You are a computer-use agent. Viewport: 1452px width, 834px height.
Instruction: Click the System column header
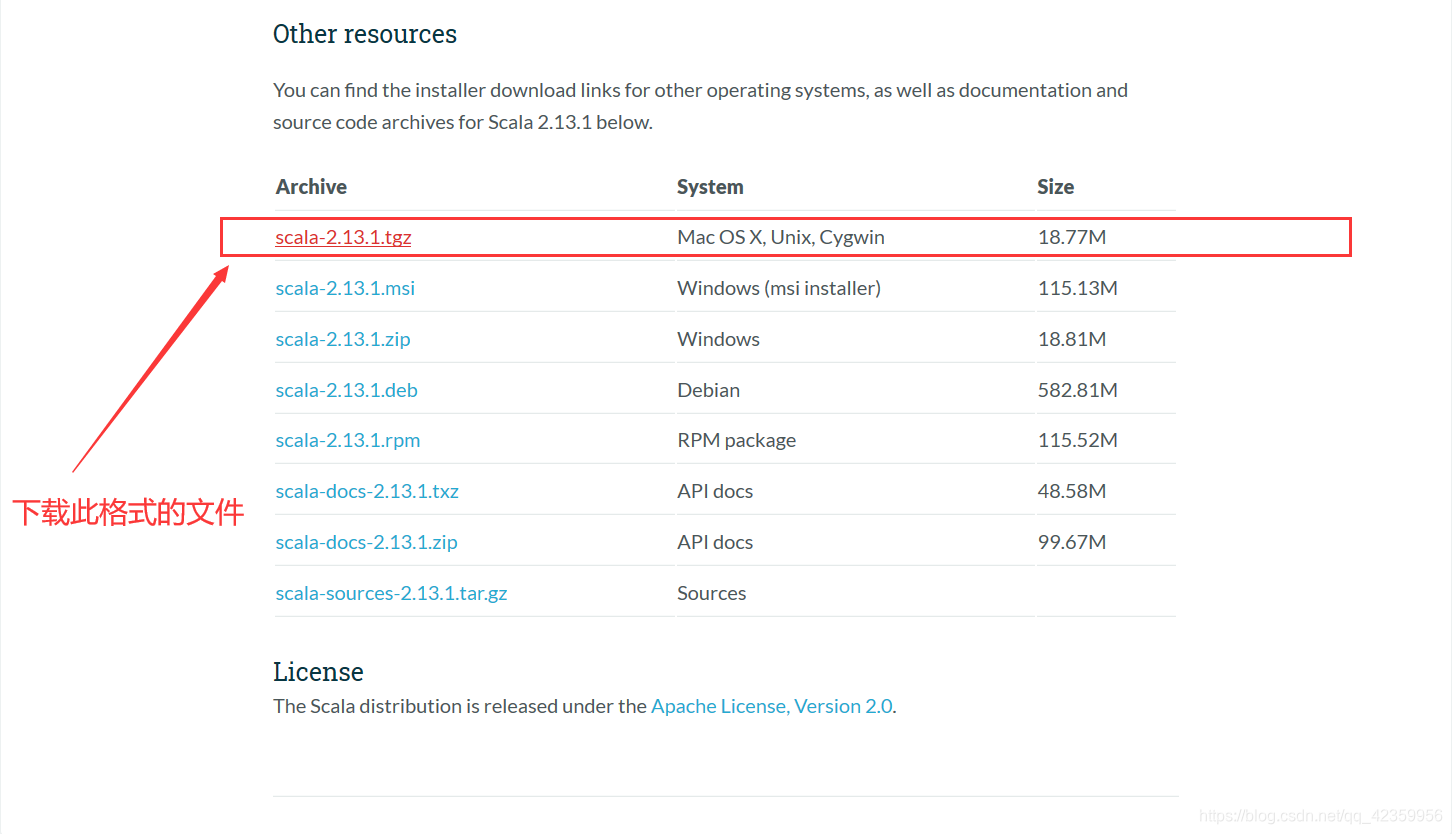(x=710, y=187)
